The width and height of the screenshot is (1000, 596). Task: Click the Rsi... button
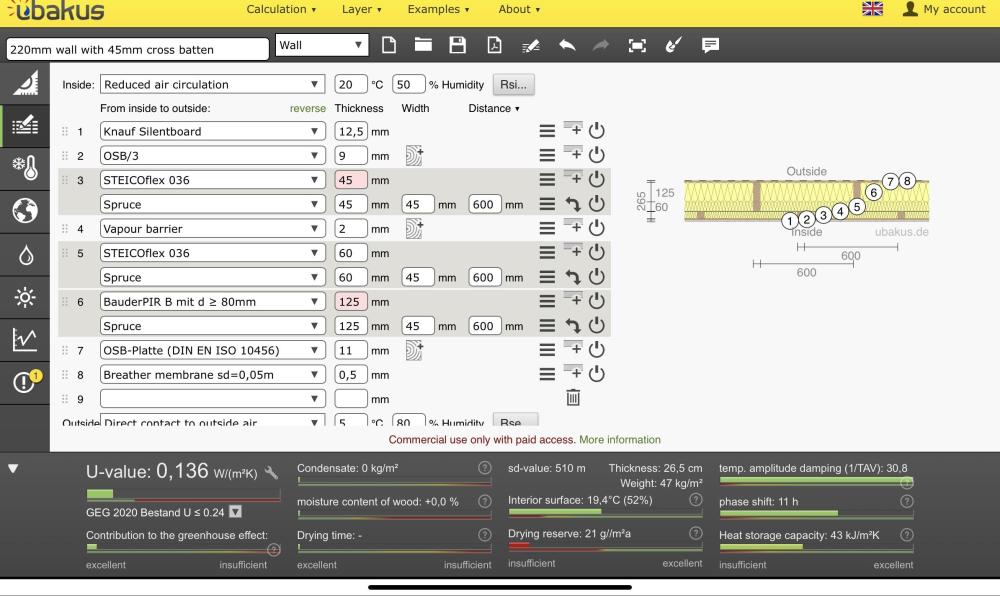513,84
